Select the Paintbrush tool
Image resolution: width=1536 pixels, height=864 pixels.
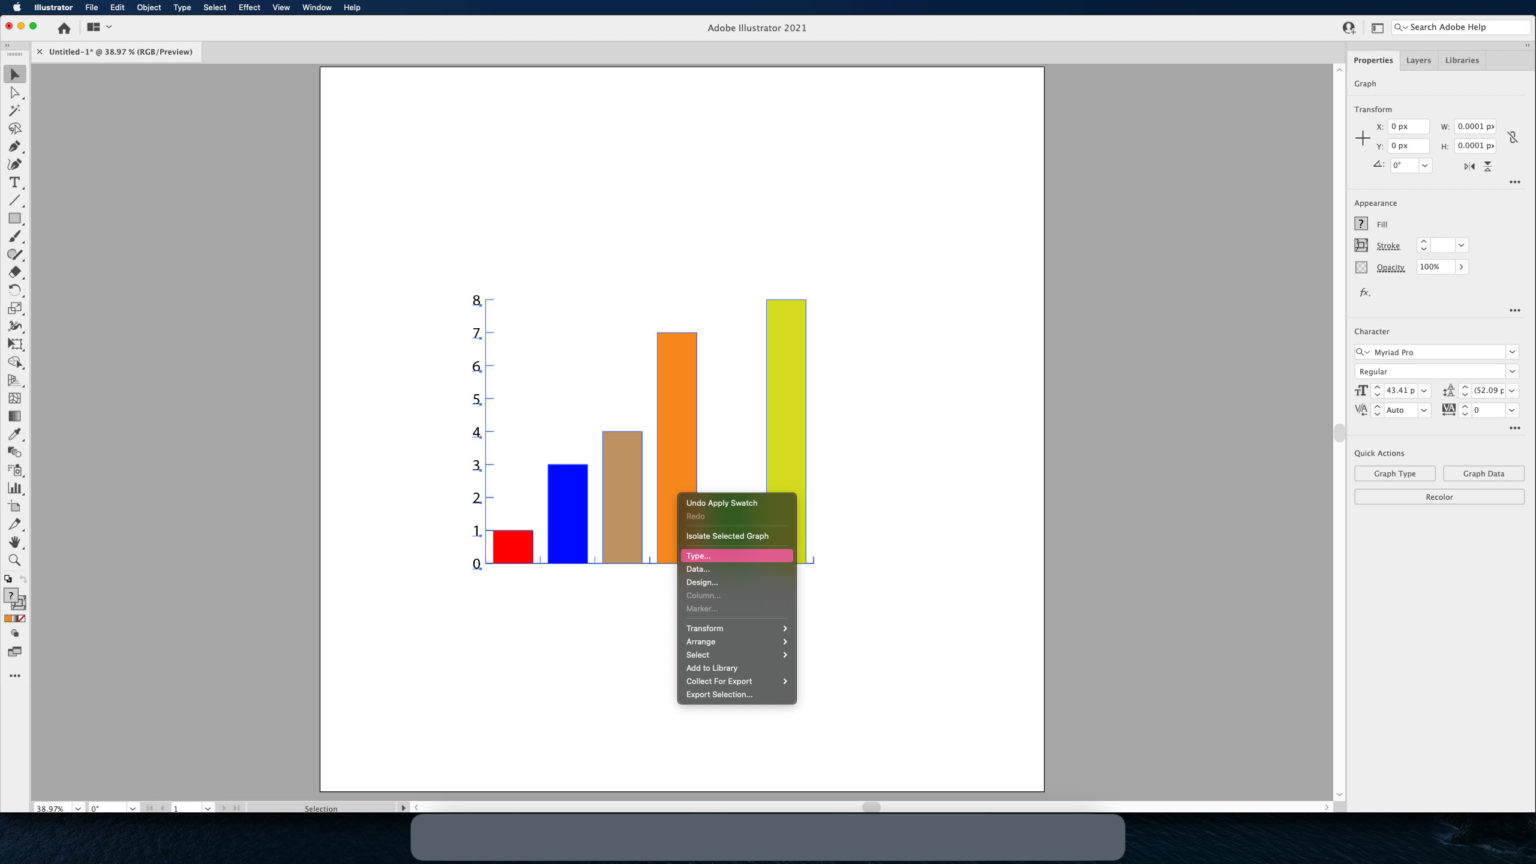[14, 236]
